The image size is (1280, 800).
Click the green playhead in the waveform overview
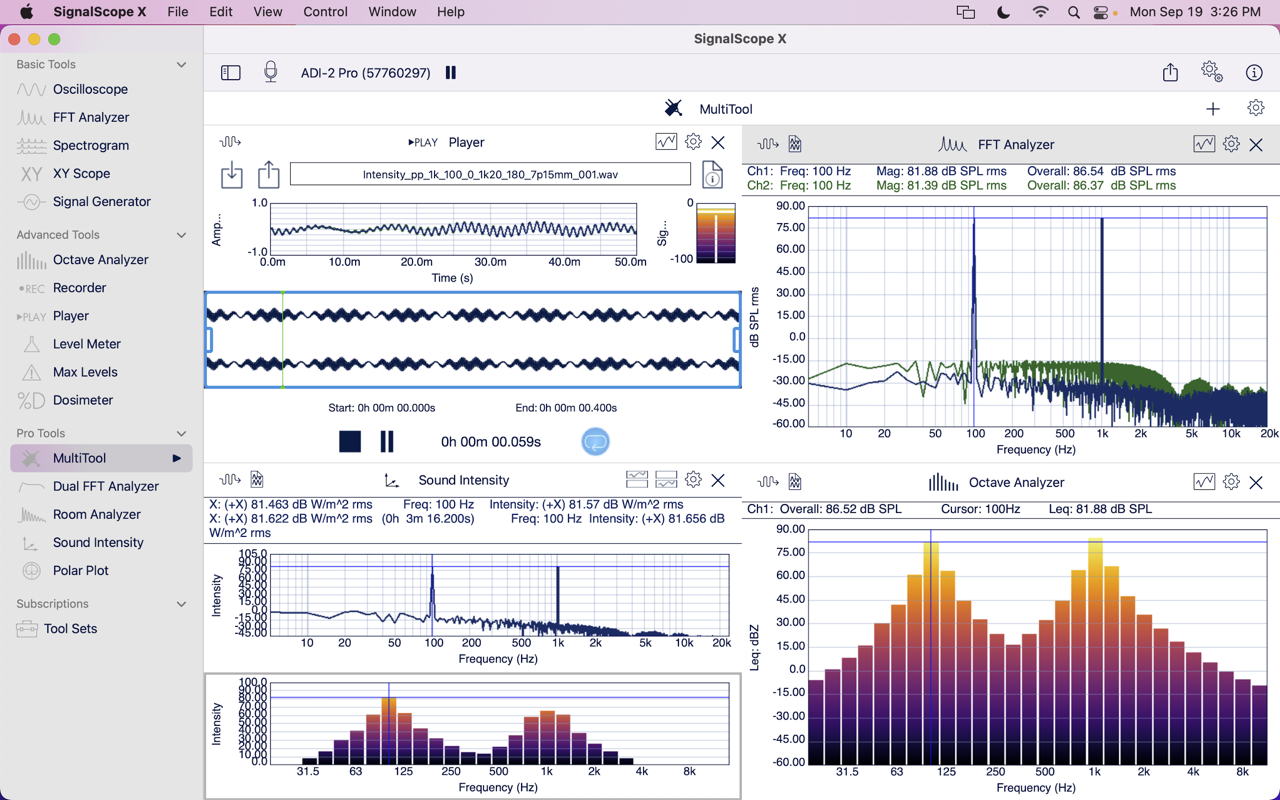pyautogui.click(x=283, y=340)
